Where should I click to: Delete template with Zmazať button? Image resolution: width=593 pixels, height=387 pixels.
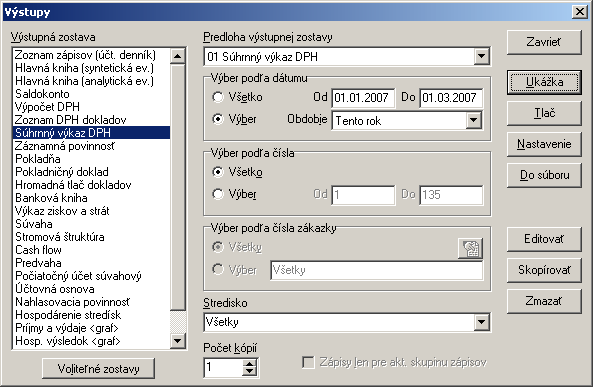coord(544,301)
